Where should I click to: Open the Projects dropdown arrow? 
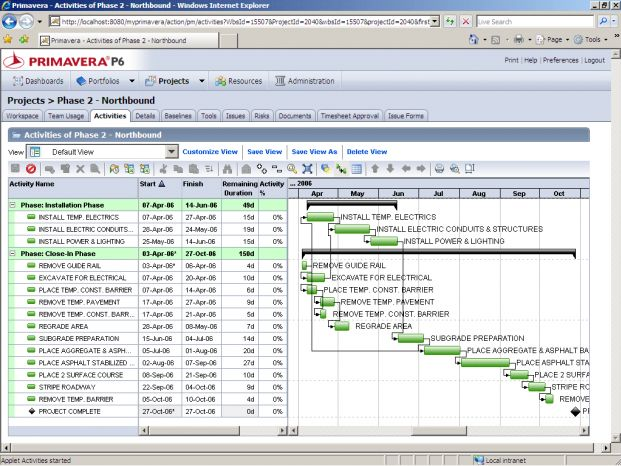(202, 81)
